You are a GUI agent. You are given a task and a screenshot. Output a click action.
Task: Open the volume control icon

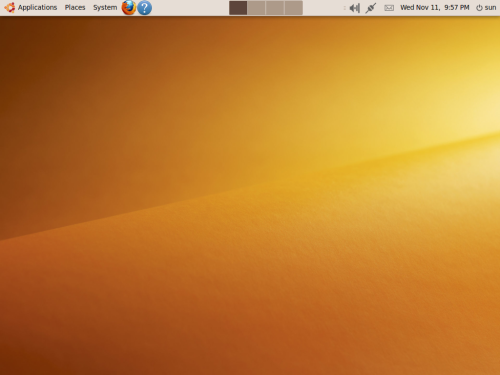point(354,8)
